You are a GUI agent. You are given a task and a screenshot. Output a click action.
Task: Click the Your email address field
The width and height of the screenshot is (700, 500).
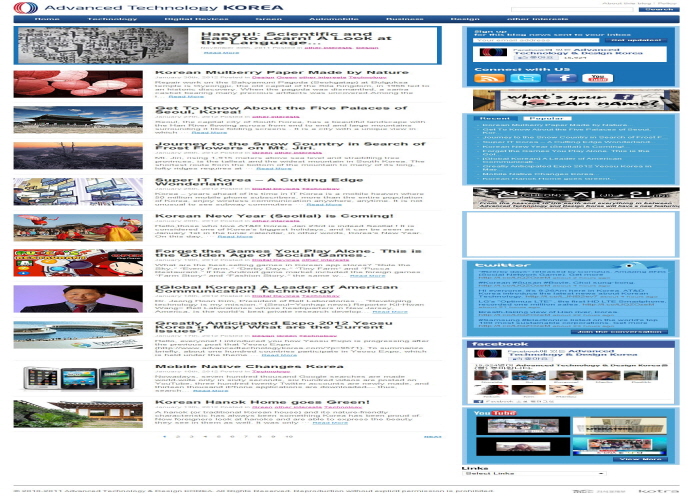click(535, 40)
